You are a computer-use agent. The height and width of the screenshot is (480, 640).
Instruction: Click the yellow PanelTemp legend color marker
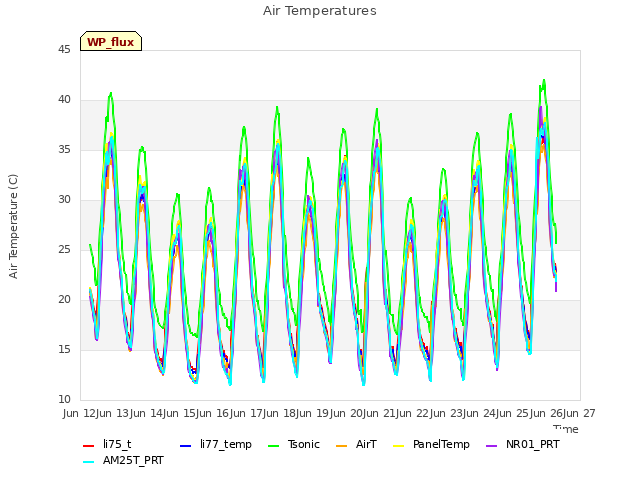pyautogui.click(x=398, y=446)
